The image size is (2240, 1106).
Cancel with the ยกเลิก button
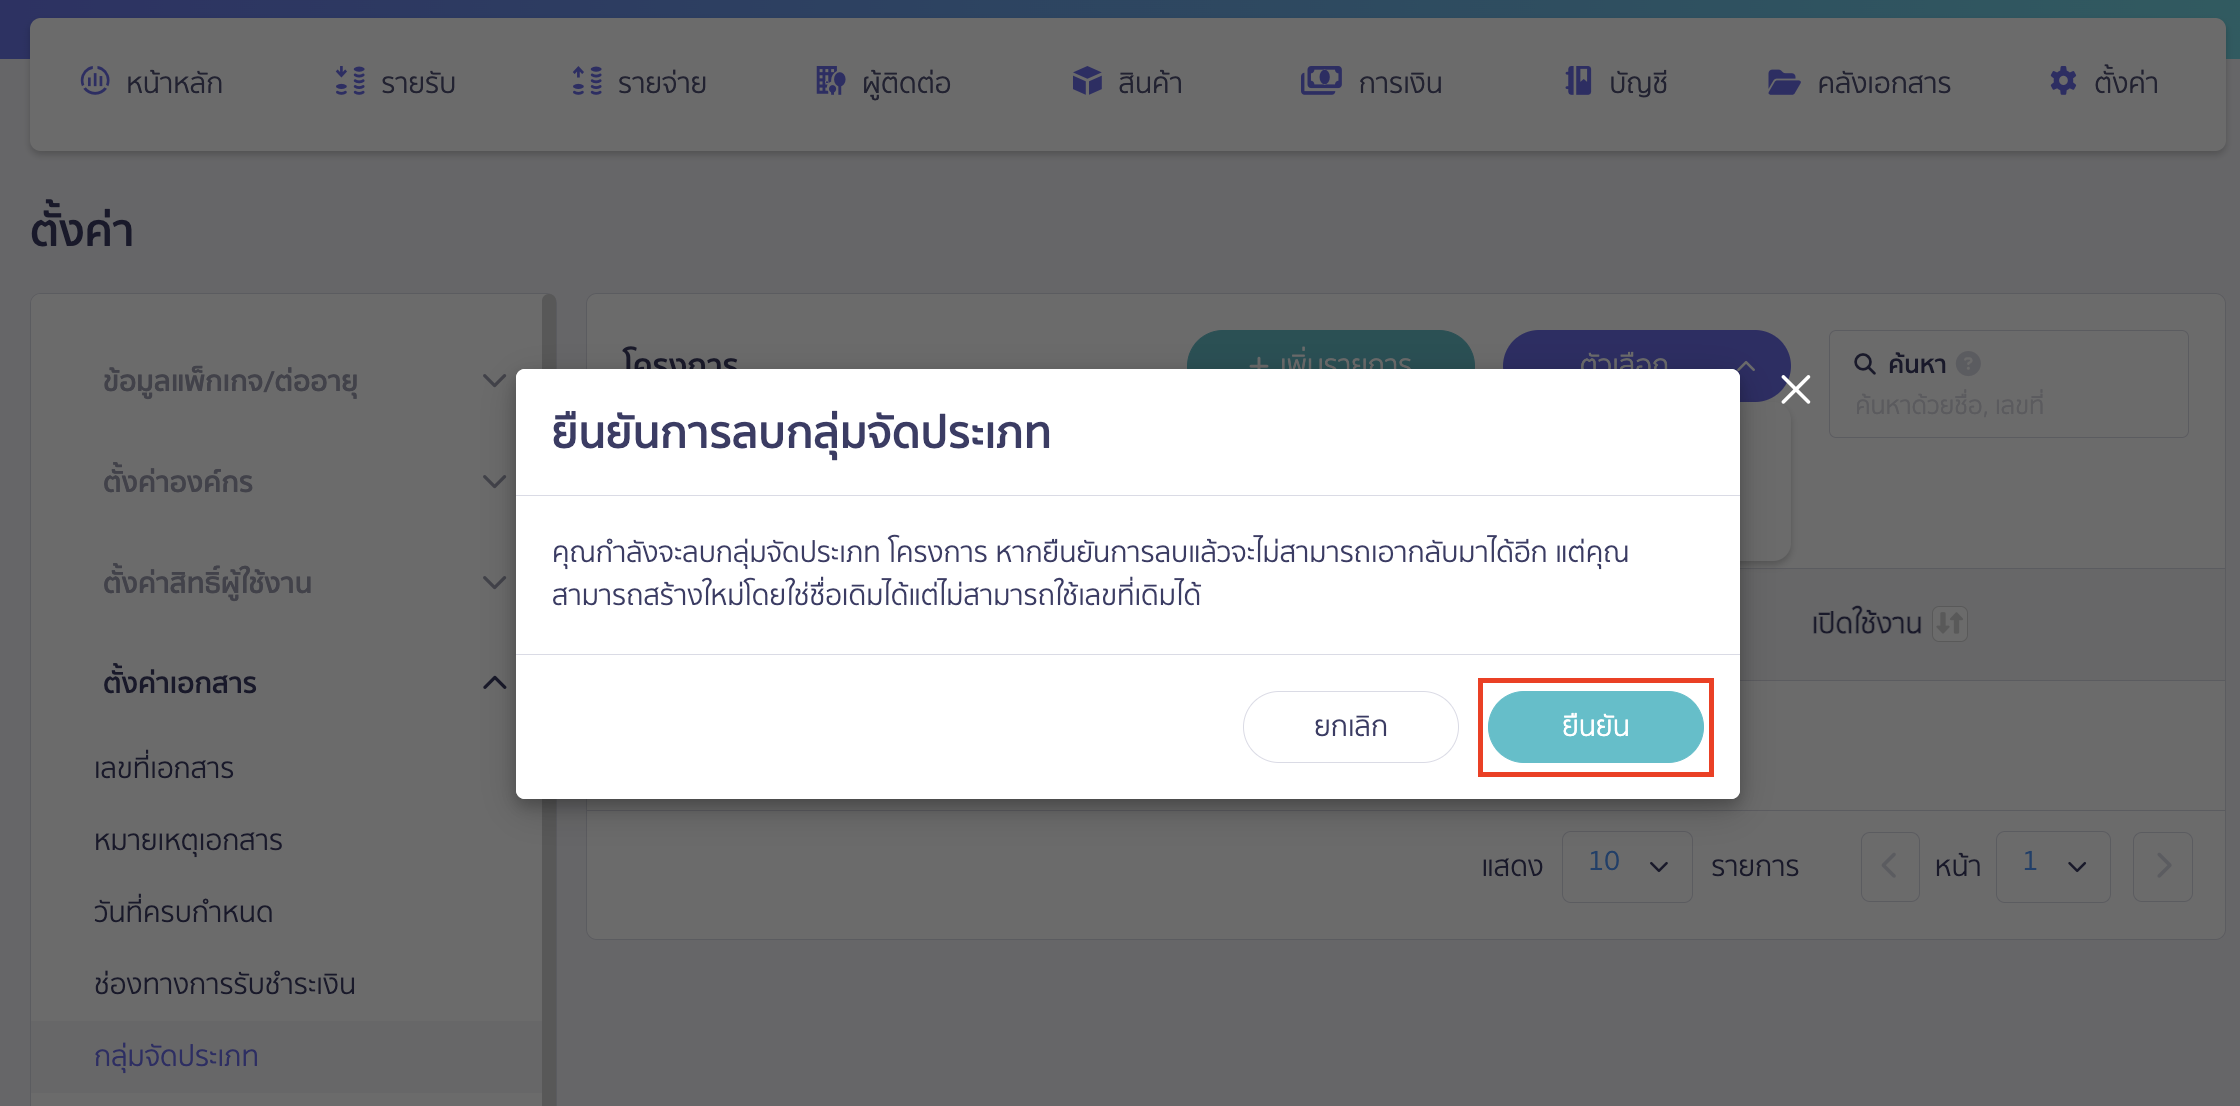1350,727
